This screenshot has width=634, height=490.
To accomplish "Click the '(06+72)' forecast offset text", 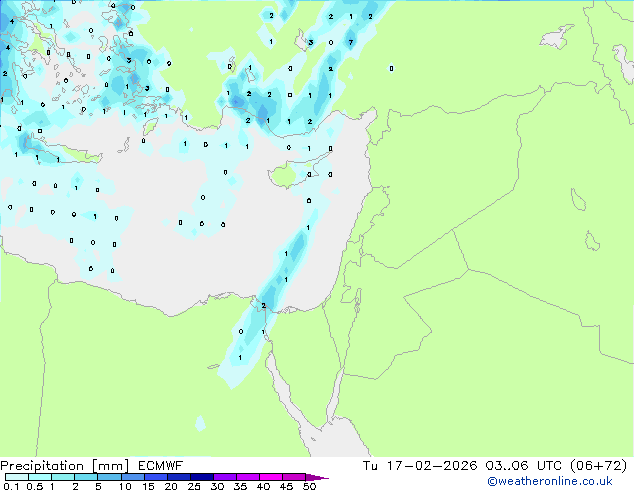I will [x=598, y=465].
